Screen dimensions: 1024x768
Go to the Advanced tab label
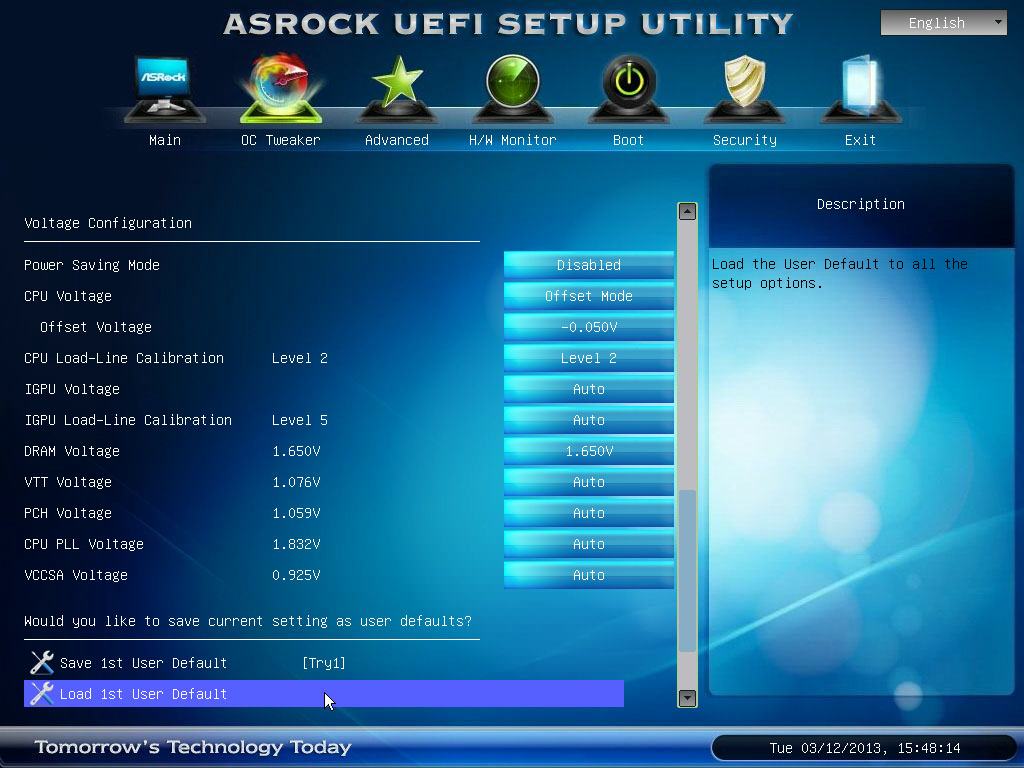pyautogui.click(x=397, y=140)
